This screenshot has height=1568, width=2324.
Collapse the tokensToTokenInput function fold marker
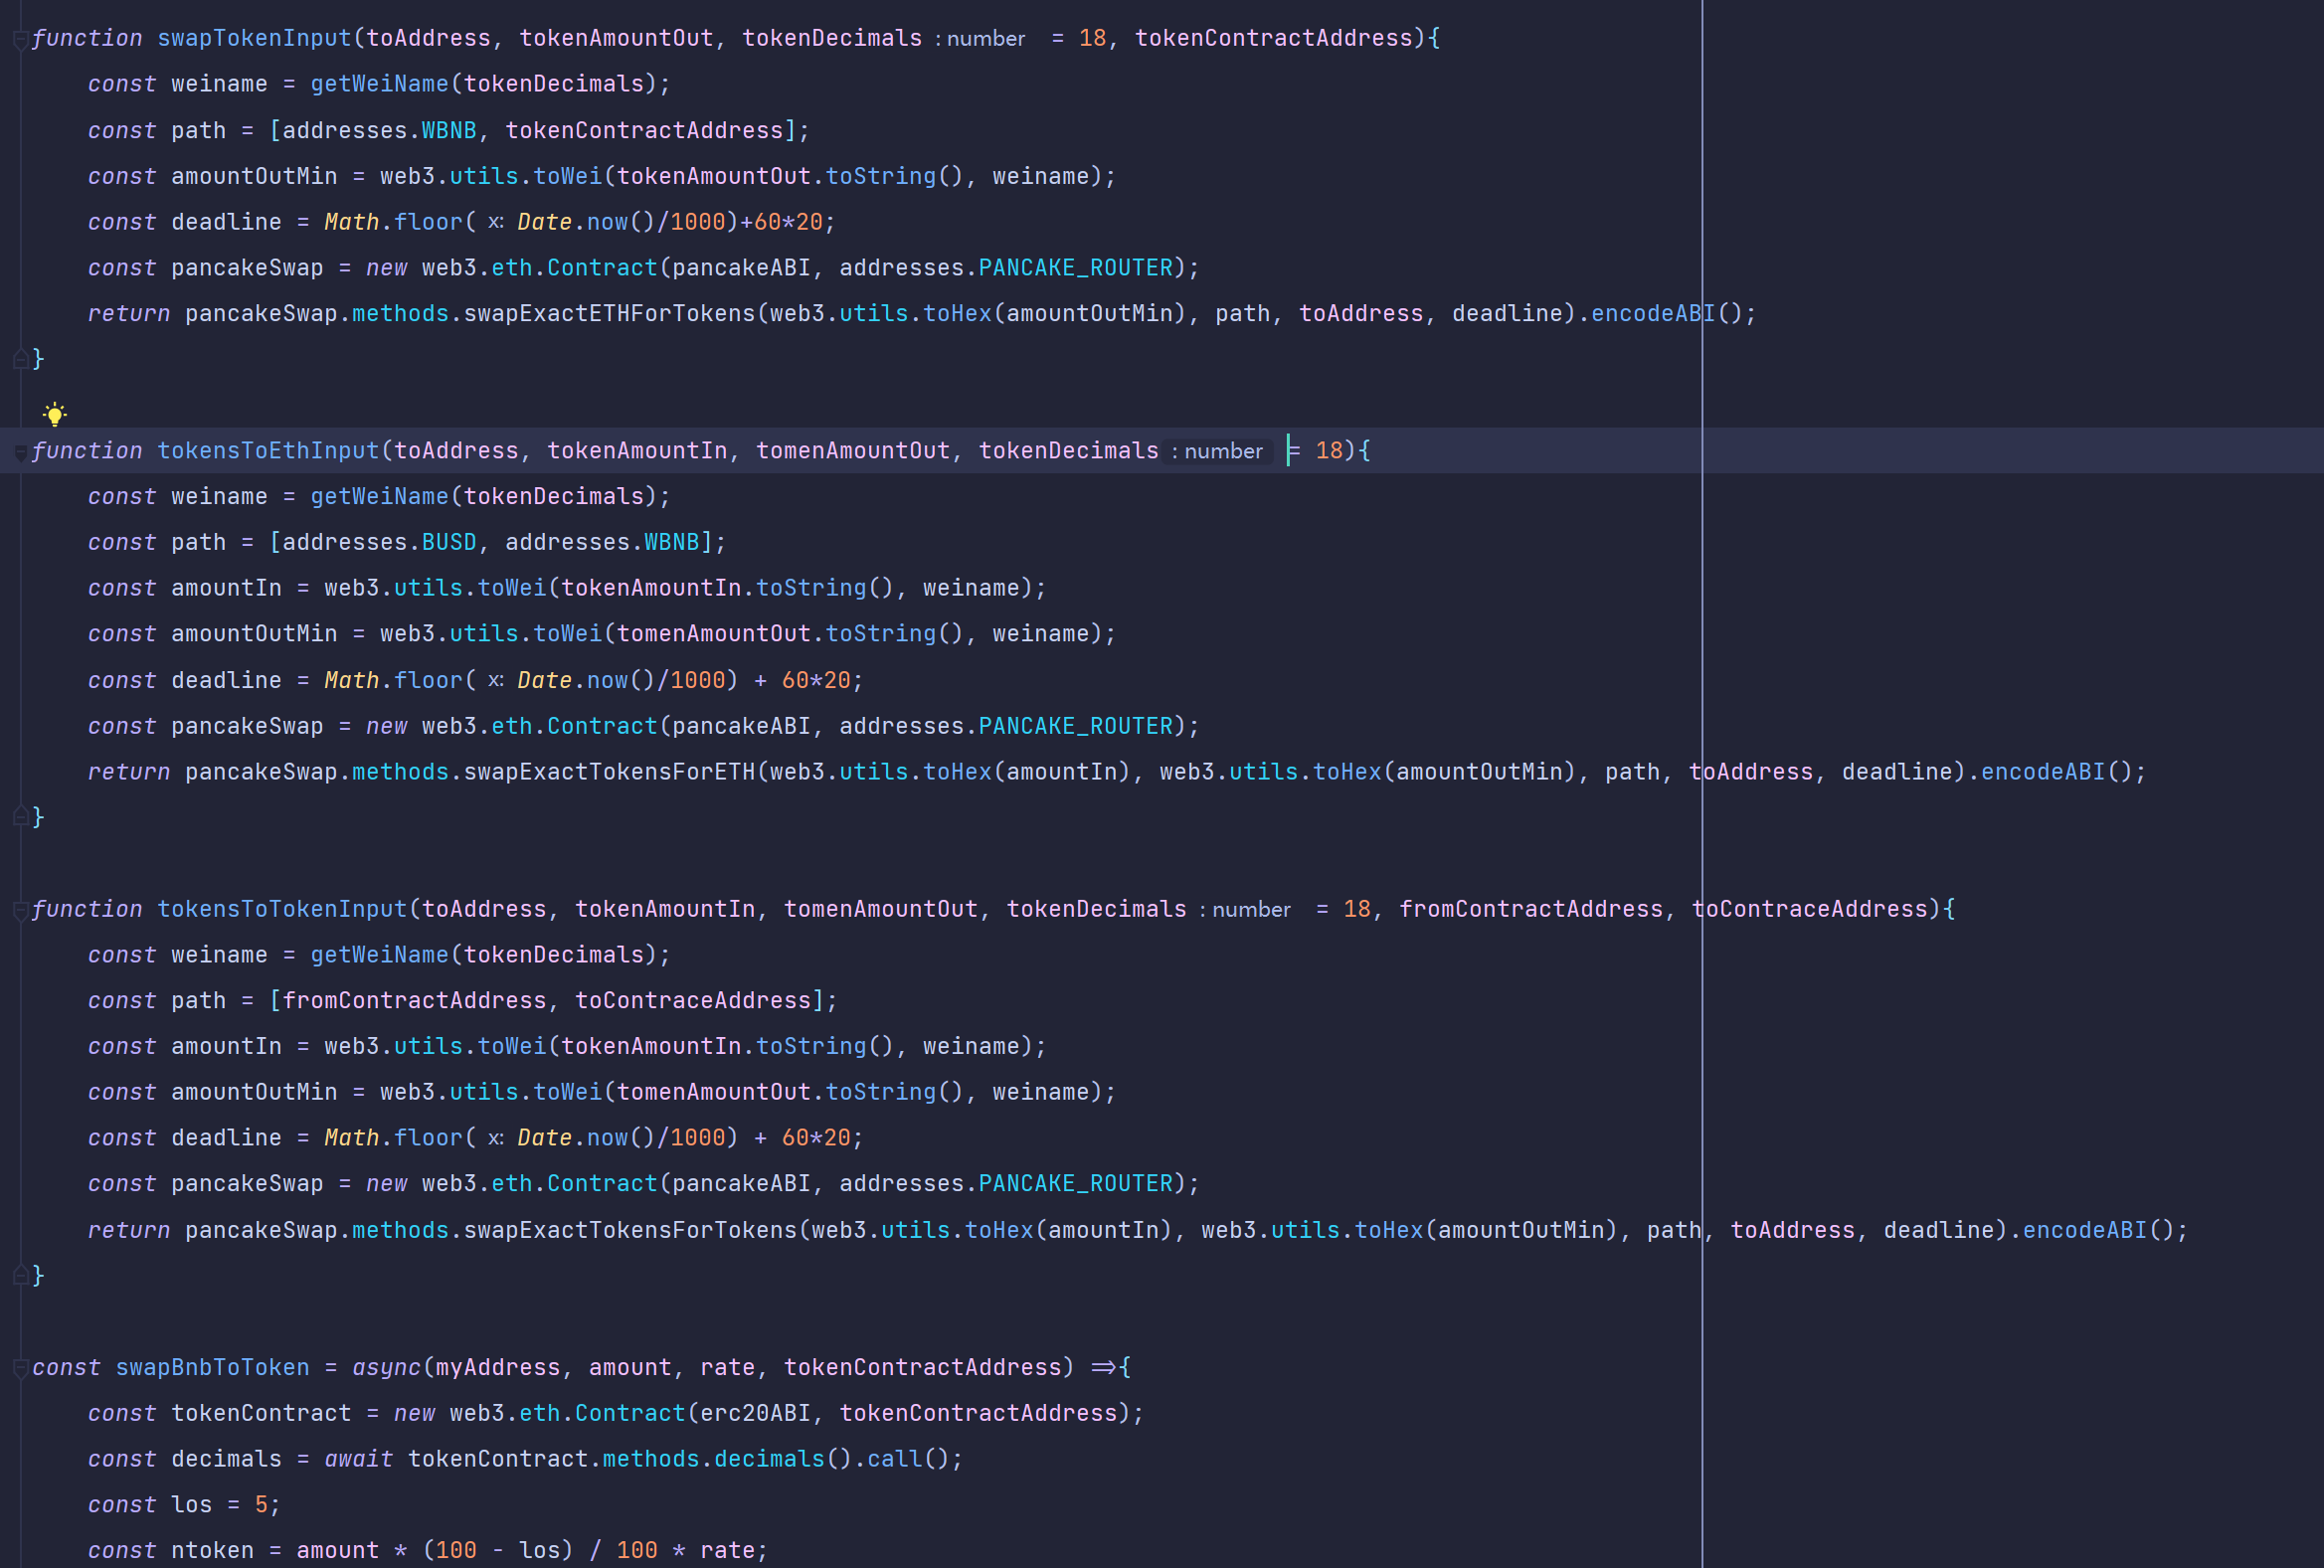(20, 911)
